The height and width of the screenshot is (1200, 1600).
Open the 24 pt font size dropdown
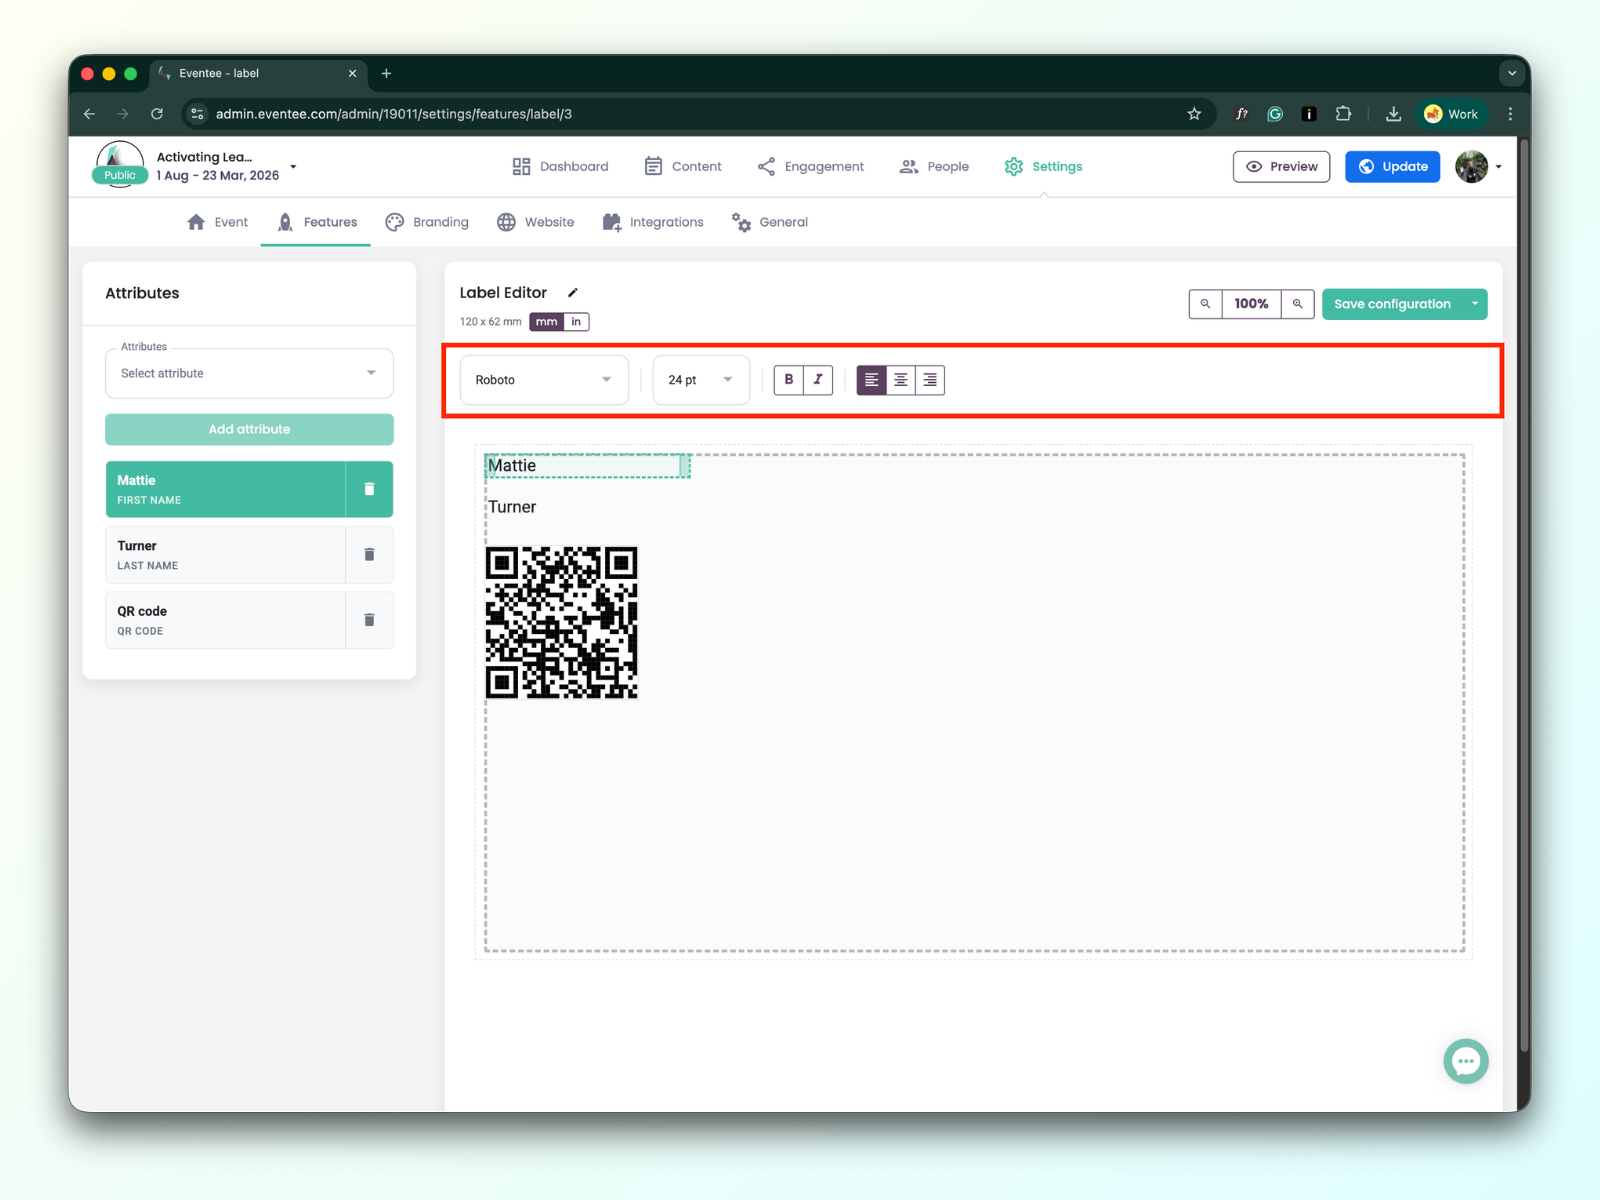pos(701,380)
